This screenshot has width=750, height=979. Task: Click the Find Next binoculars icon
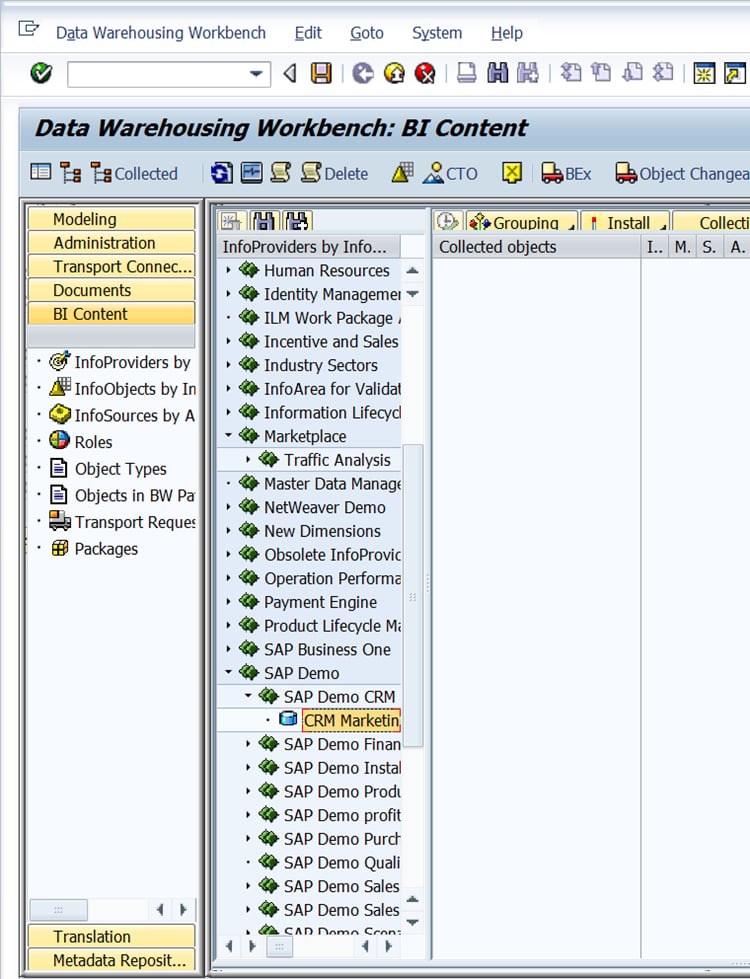[528, 74]
